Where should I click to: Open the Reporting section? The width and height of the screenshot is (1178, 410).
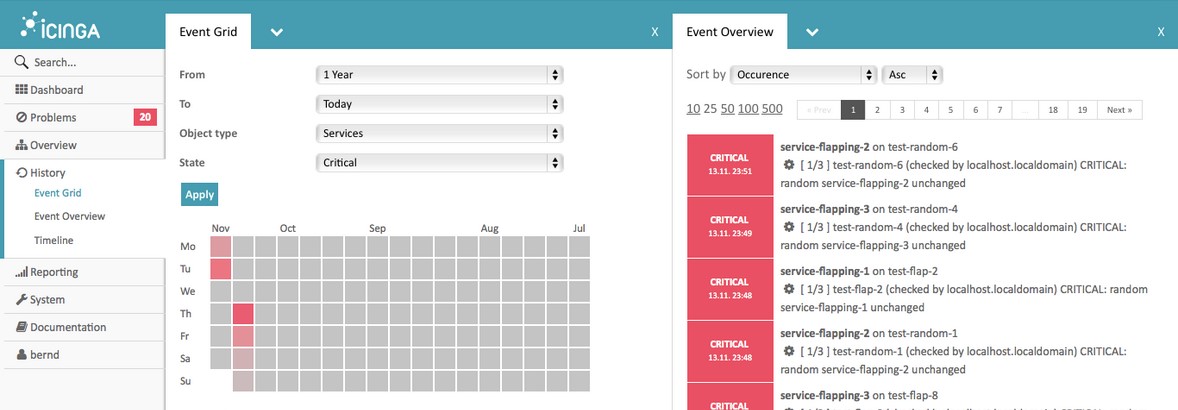[x=54, y=272]
